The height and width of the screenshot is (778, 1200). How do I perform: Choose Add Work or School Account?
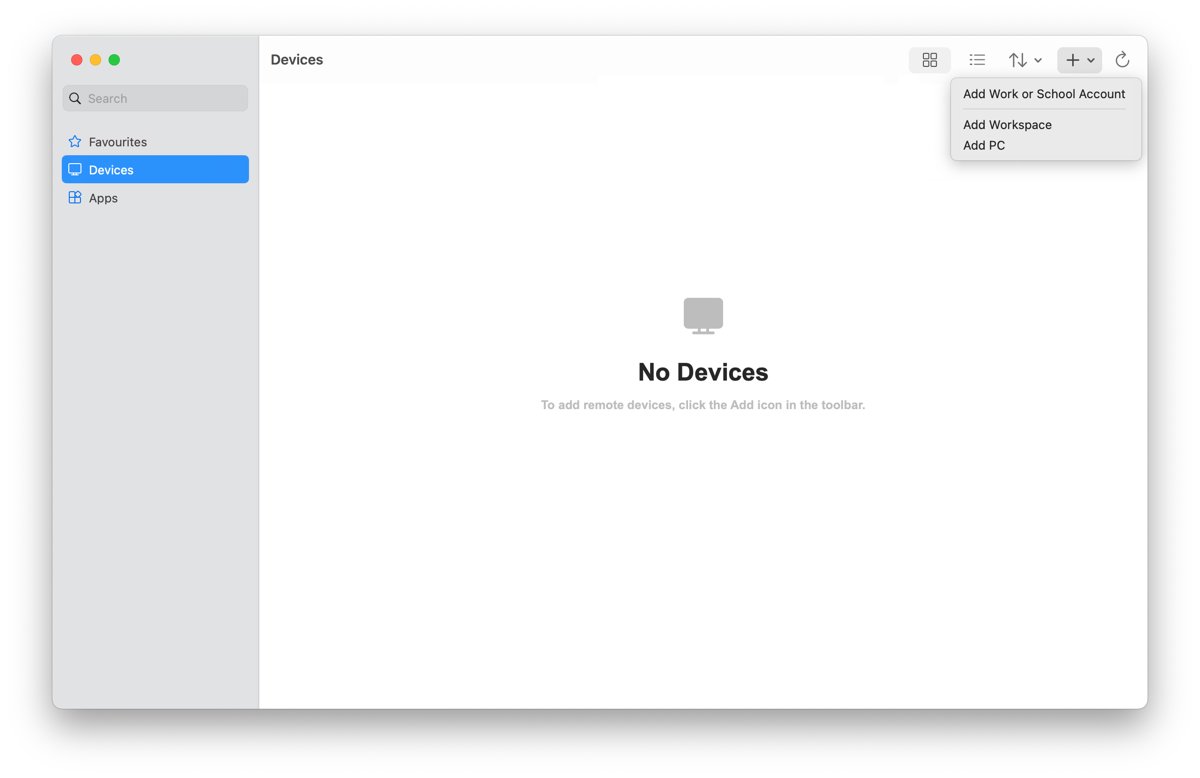point(1044,94)
